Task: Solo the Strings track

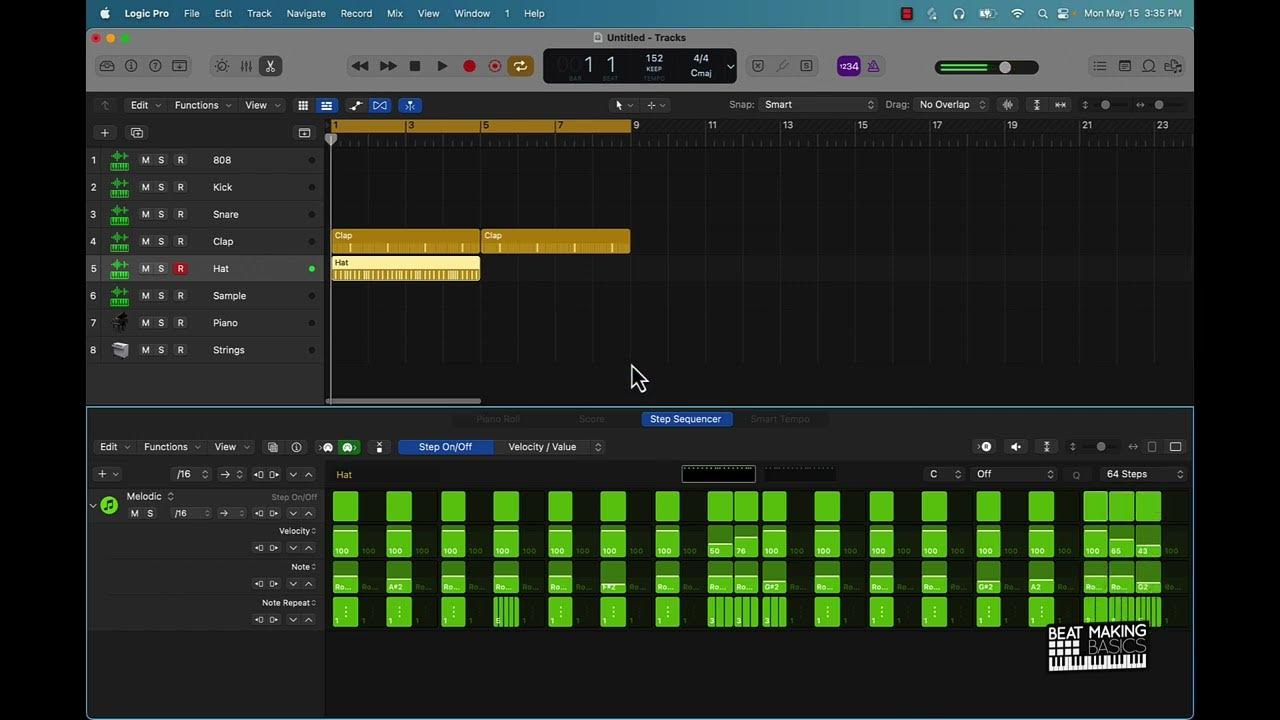Action: 161,350
